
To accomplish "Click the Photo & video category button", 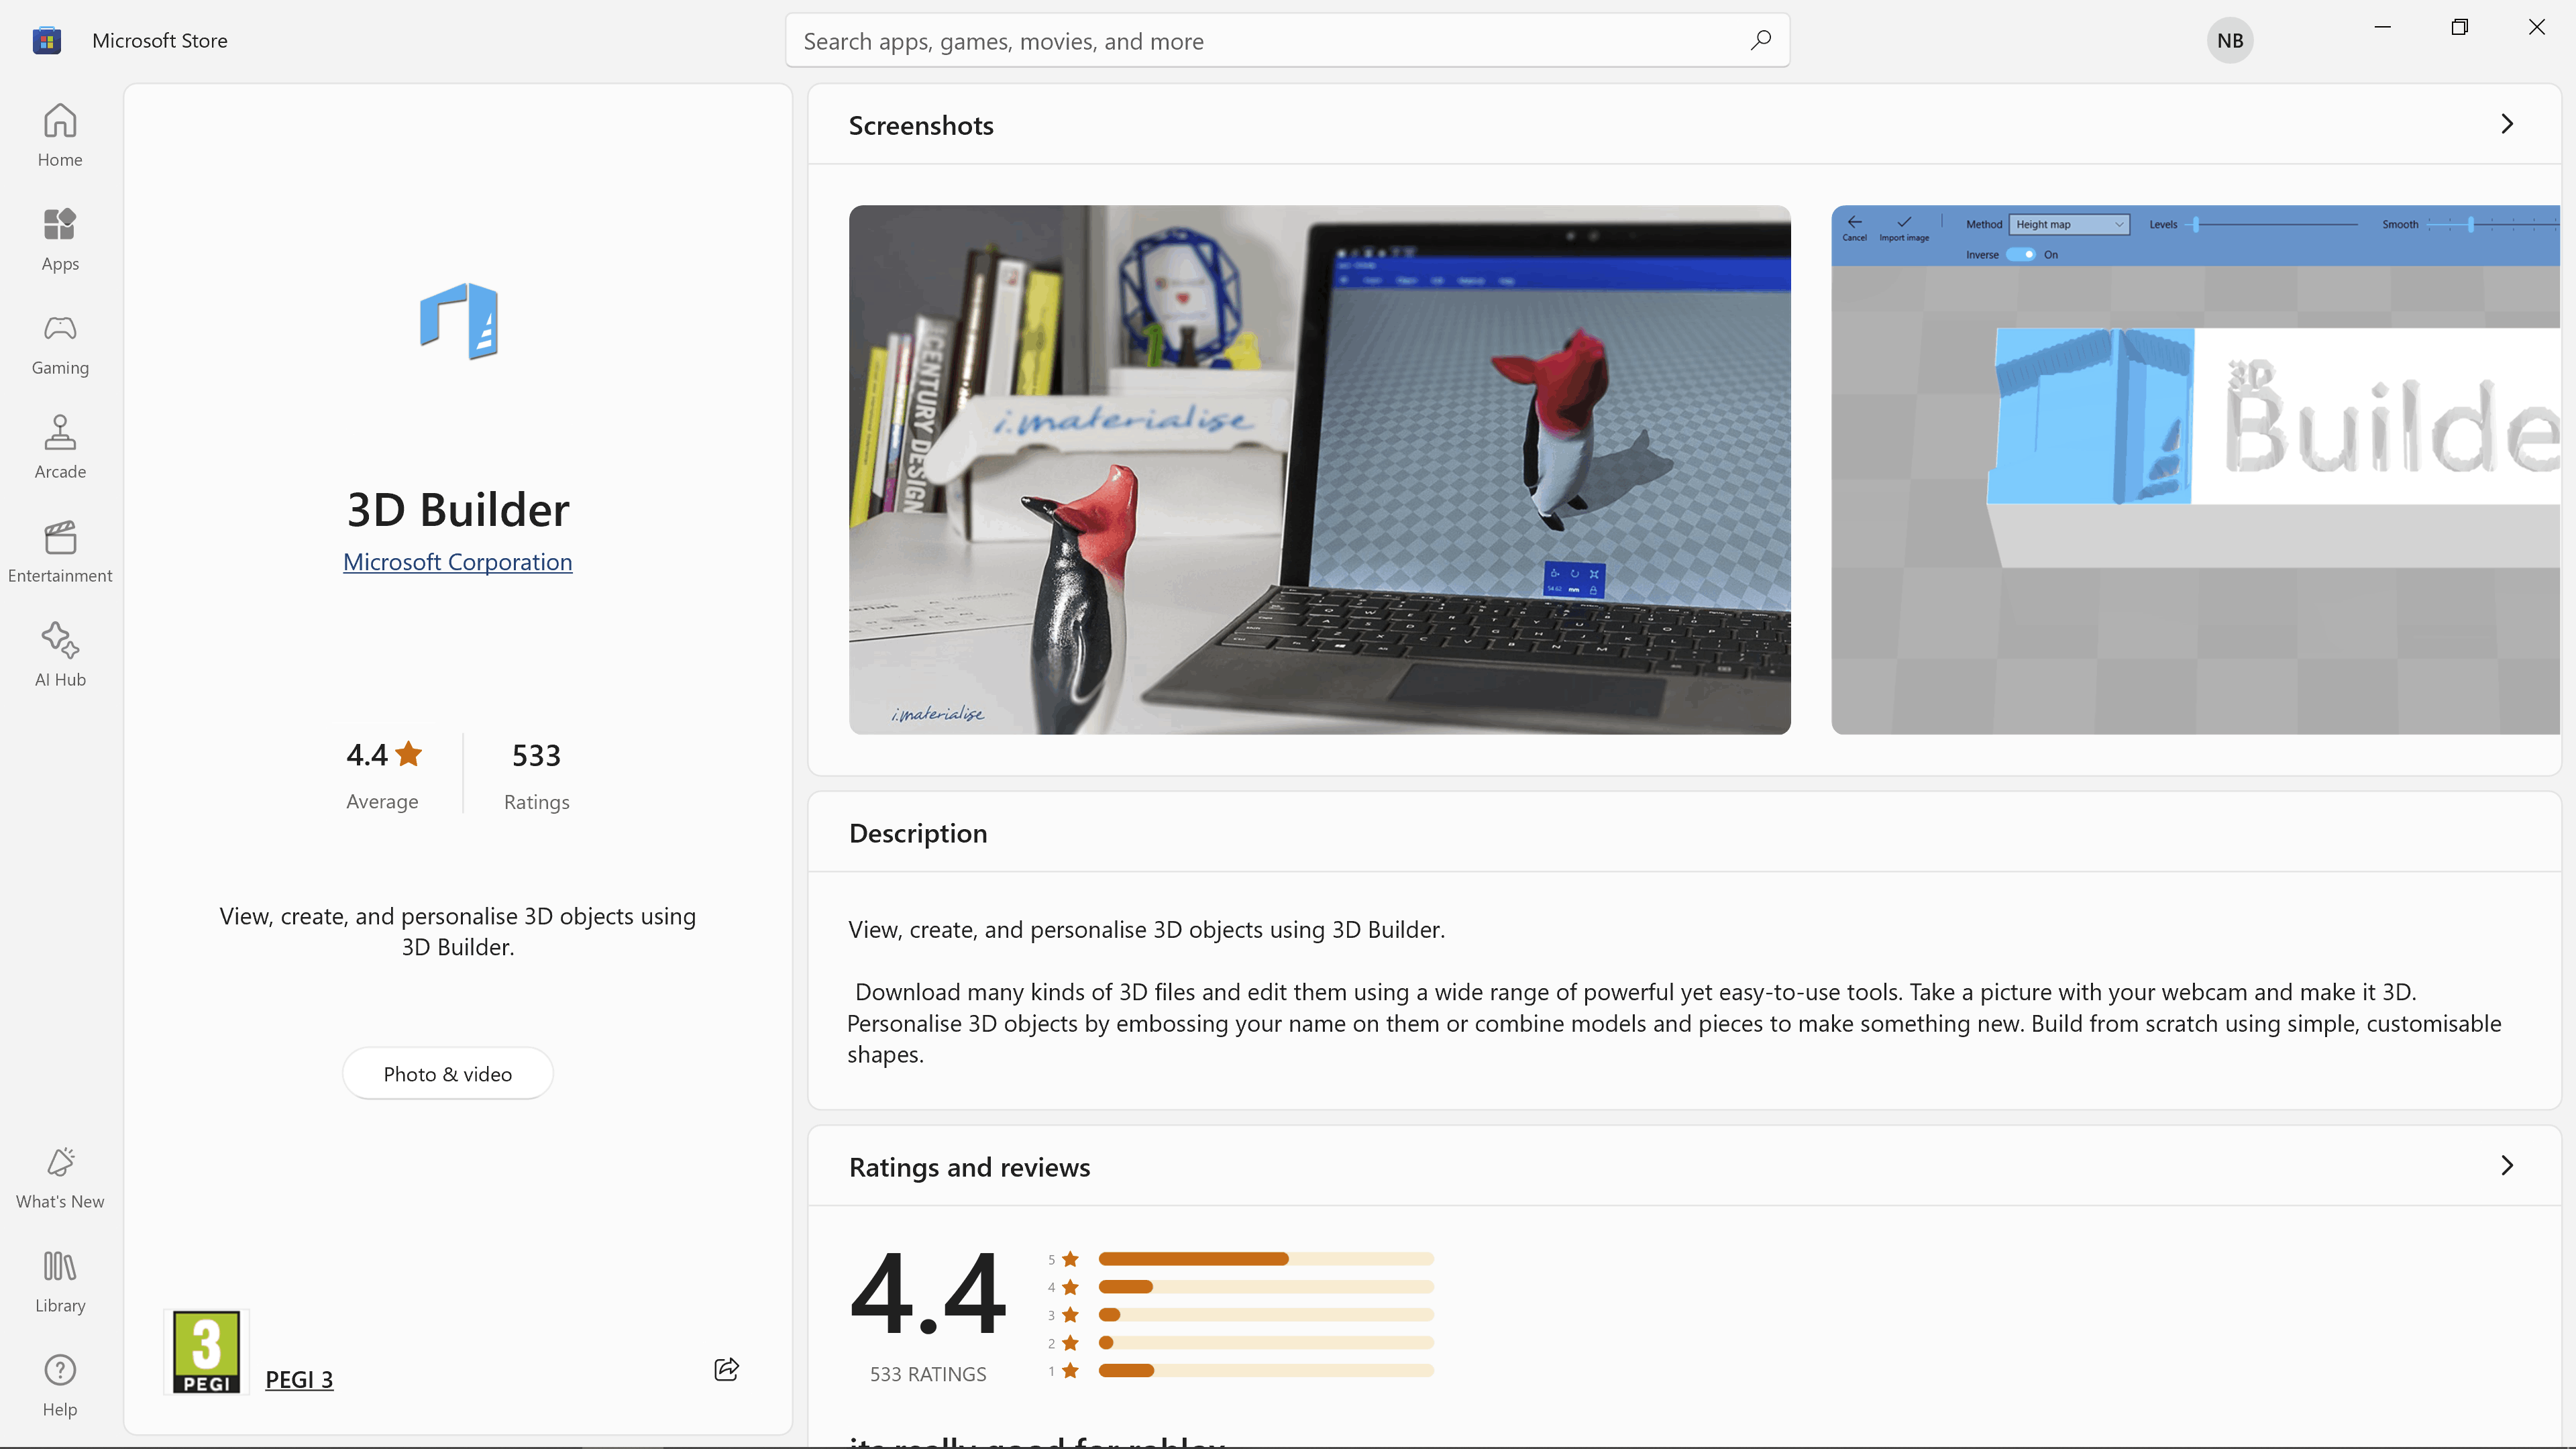I will (447, 1074).
